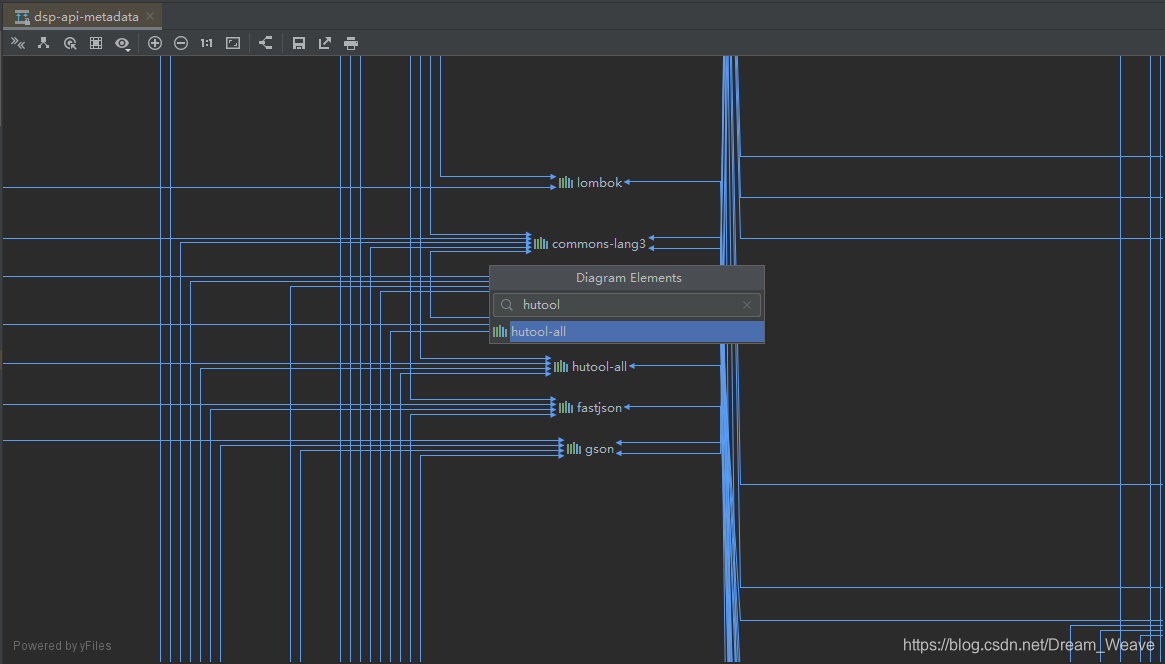The width and height of the screenshot is (1165, 664).
Task: Close the dsp-api-metadata tab
Action: tap(150, 16)
